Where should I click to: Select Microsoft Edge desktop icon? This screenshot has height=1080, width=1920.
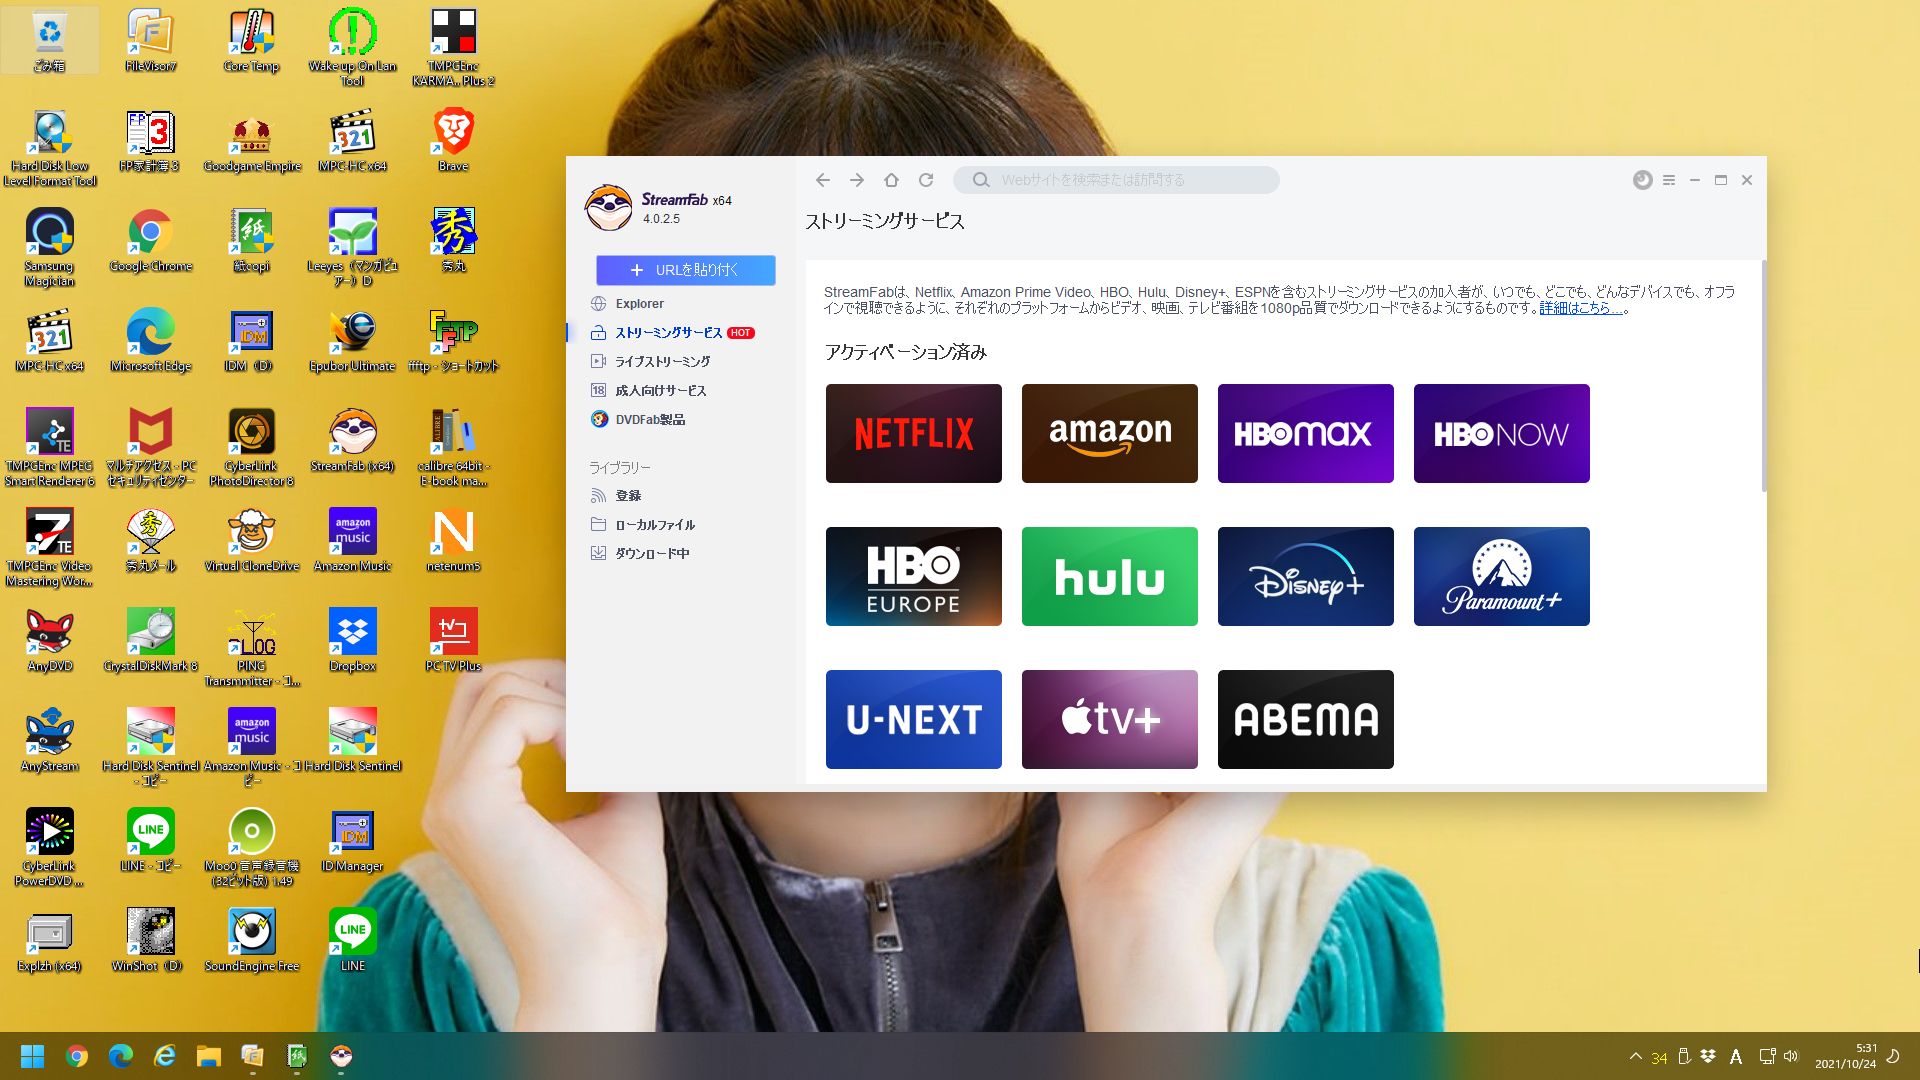pyautogui.click(x=150, y=341)
